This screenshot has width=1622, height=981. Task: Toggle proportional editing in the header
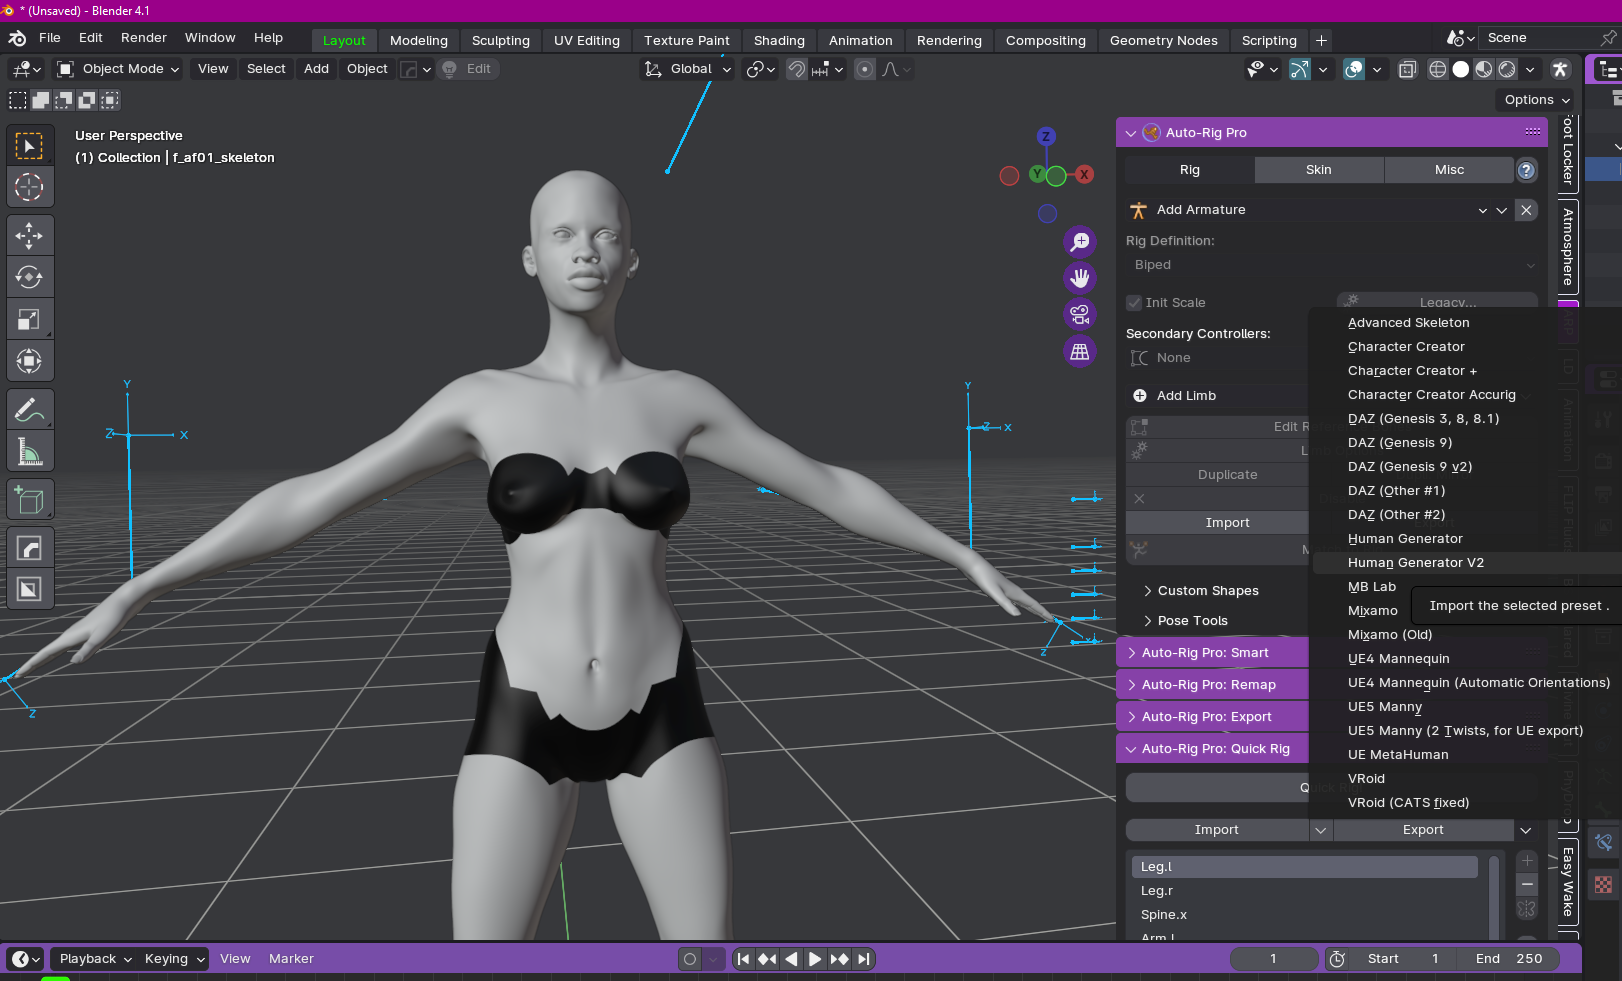tap(865, 69)
